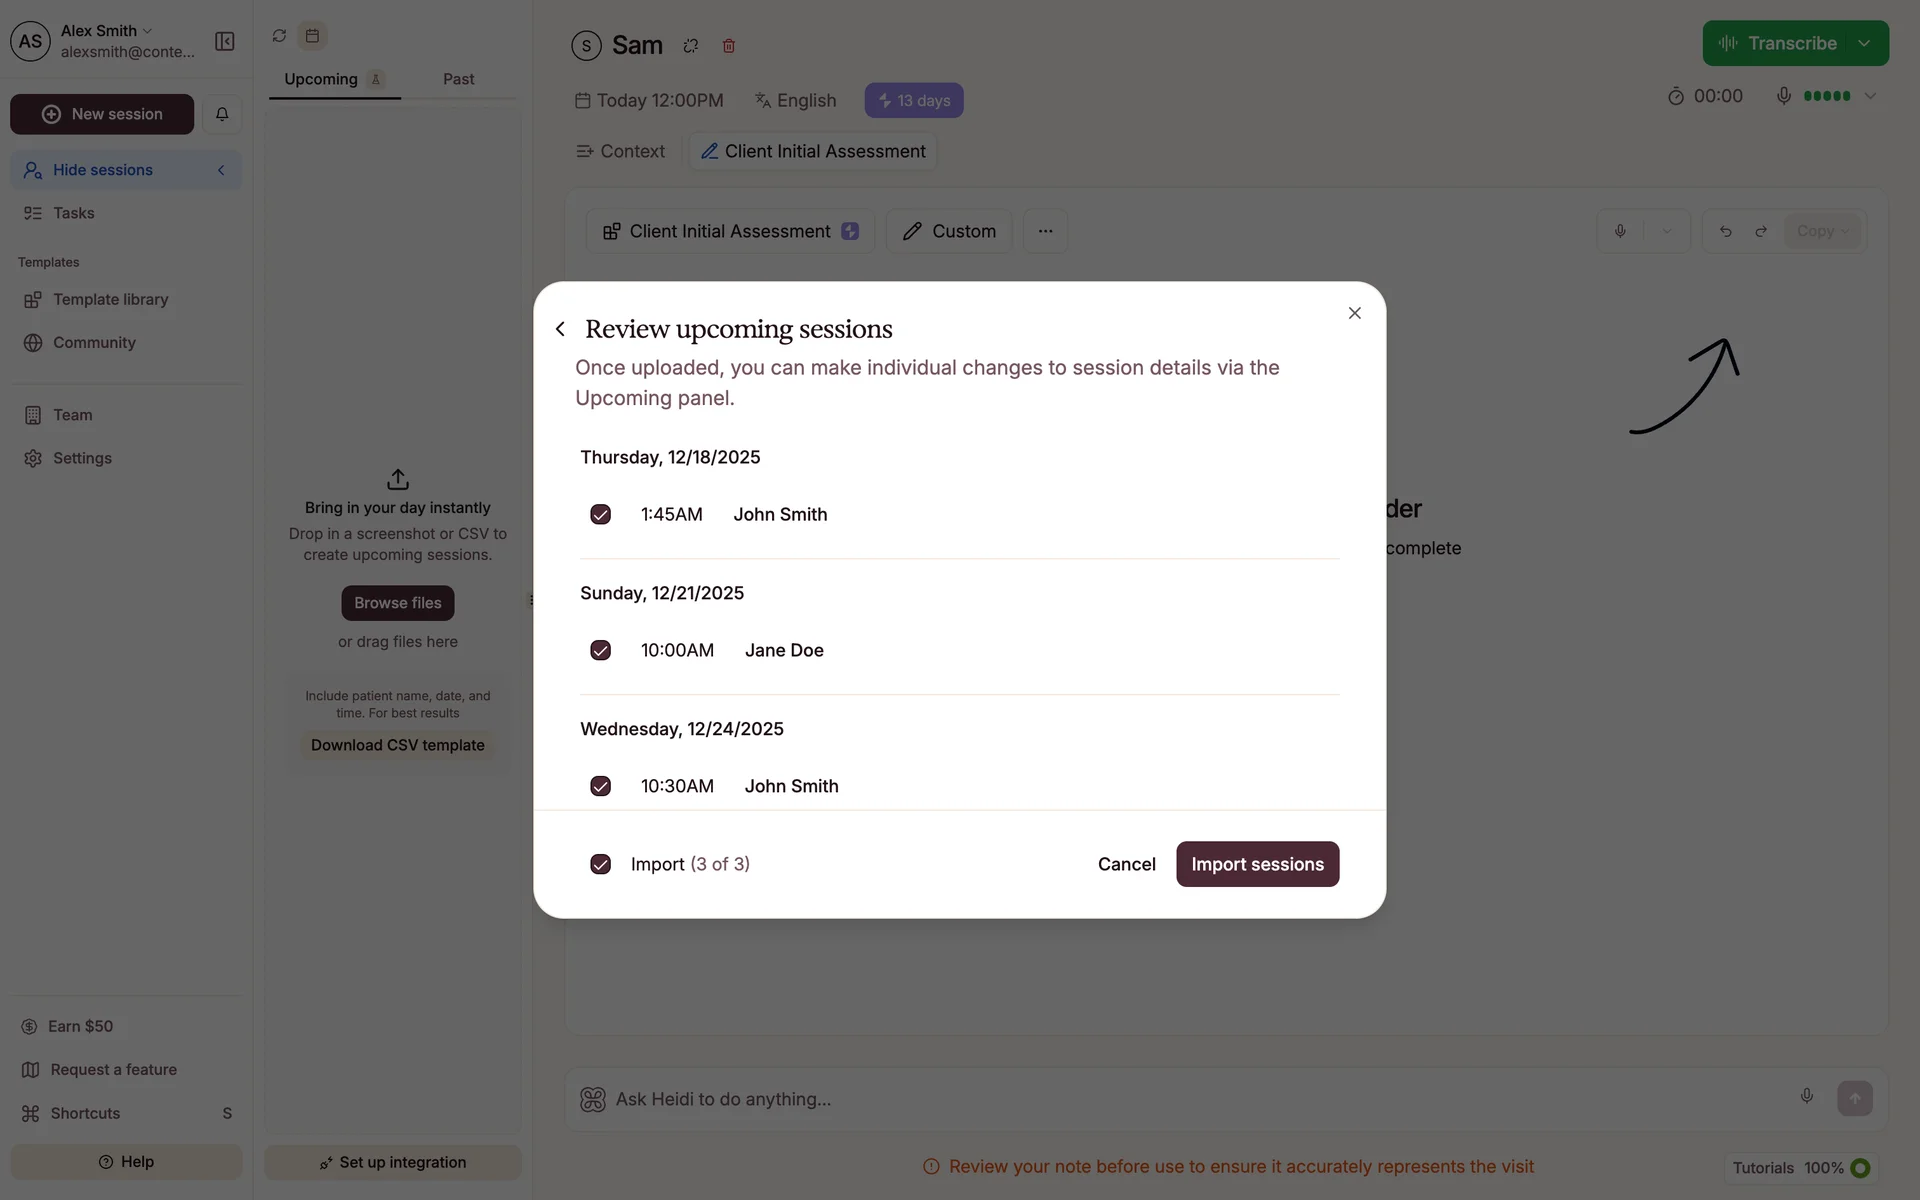Image resolution: width=1920 pixels, height=1200 pixels.
Task: Click the Ask Heidi input field
Action: coord(1190,1099)
